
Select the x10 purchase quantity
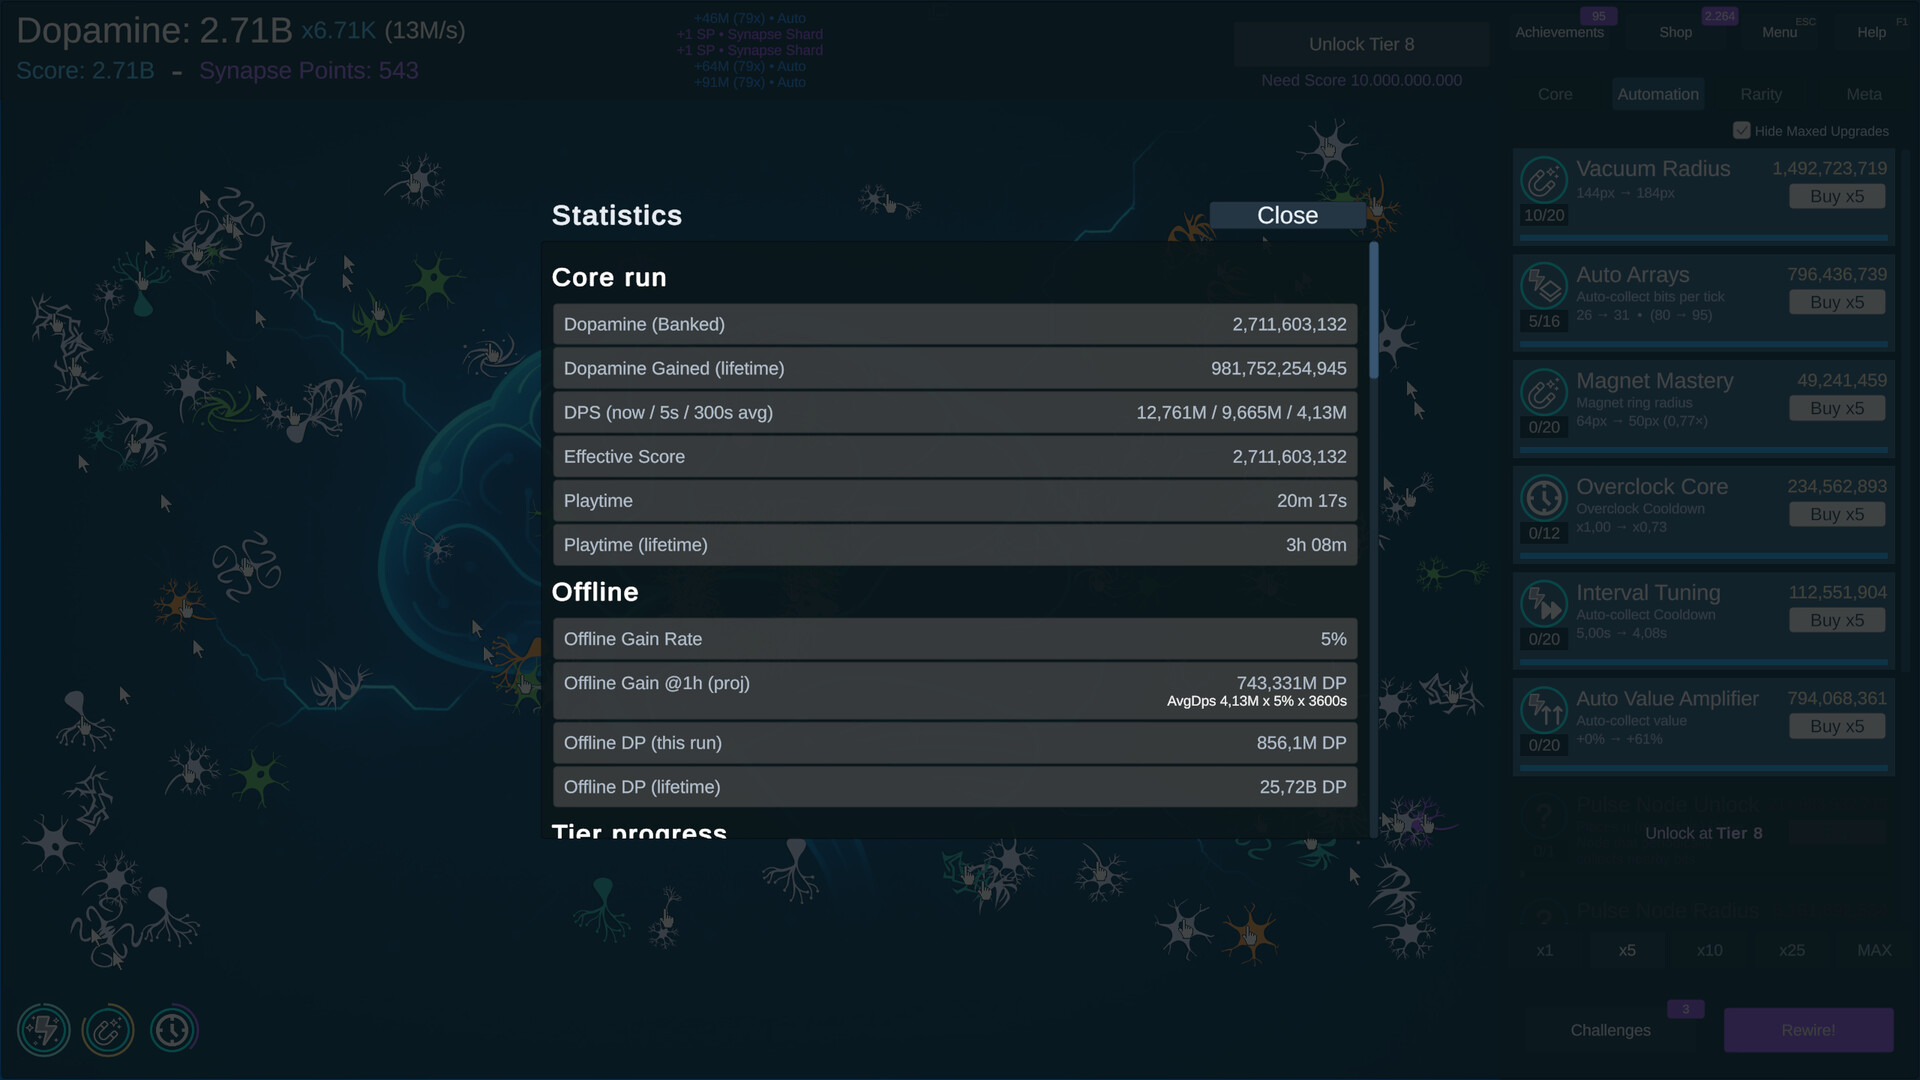click(x=1709, y=950)
